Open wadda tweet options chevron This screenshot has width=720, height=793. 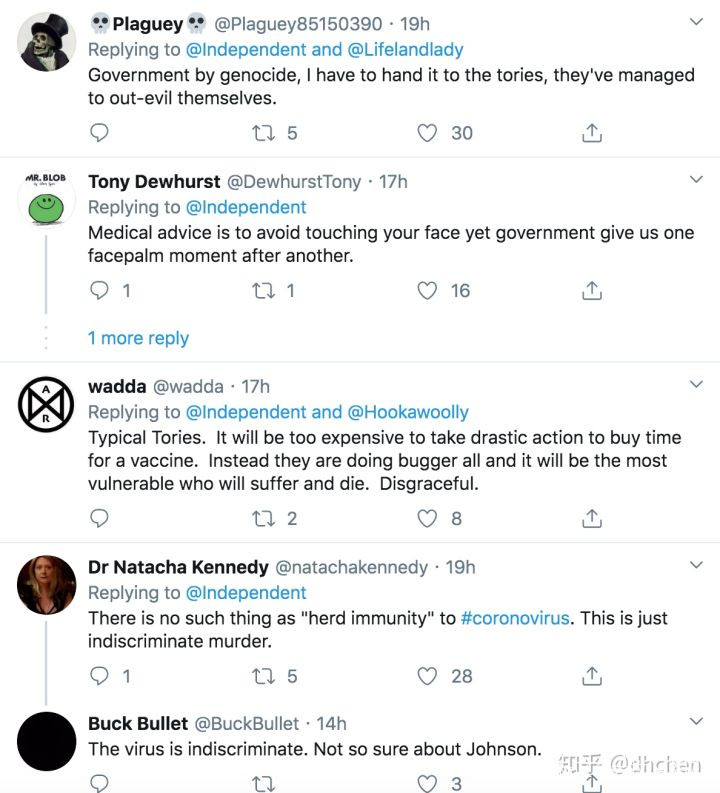697,385
